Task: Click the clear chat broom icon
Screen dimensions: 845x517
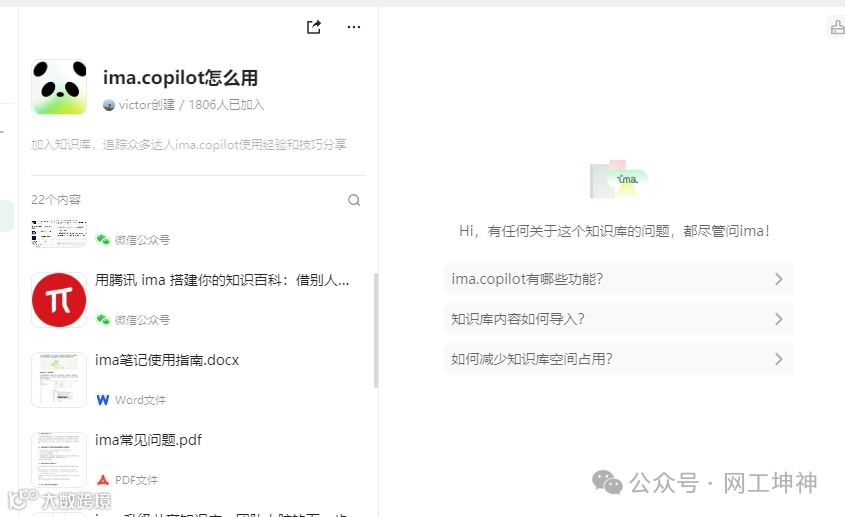Action: (837, 27)
